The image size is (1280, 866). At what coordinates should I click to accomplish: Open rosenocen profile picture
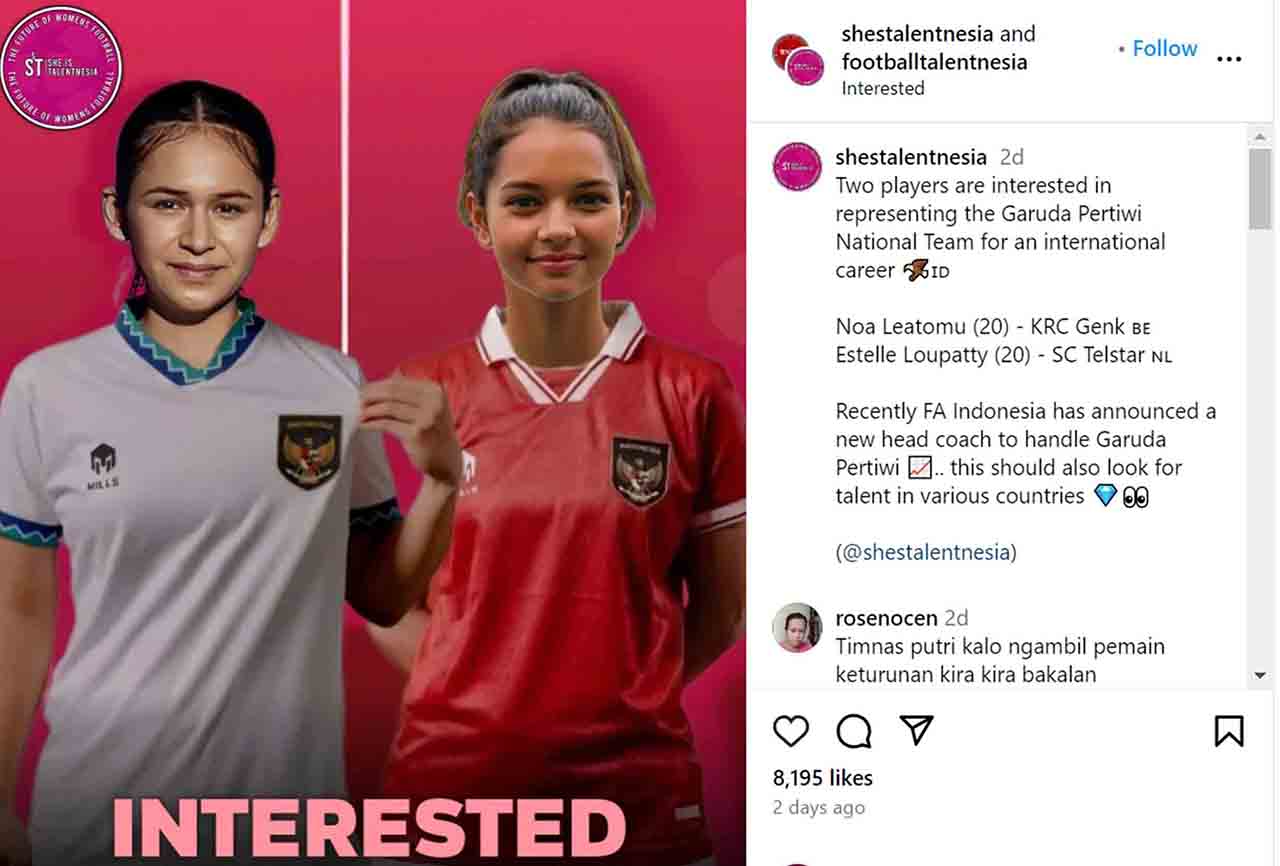(797, 627)
